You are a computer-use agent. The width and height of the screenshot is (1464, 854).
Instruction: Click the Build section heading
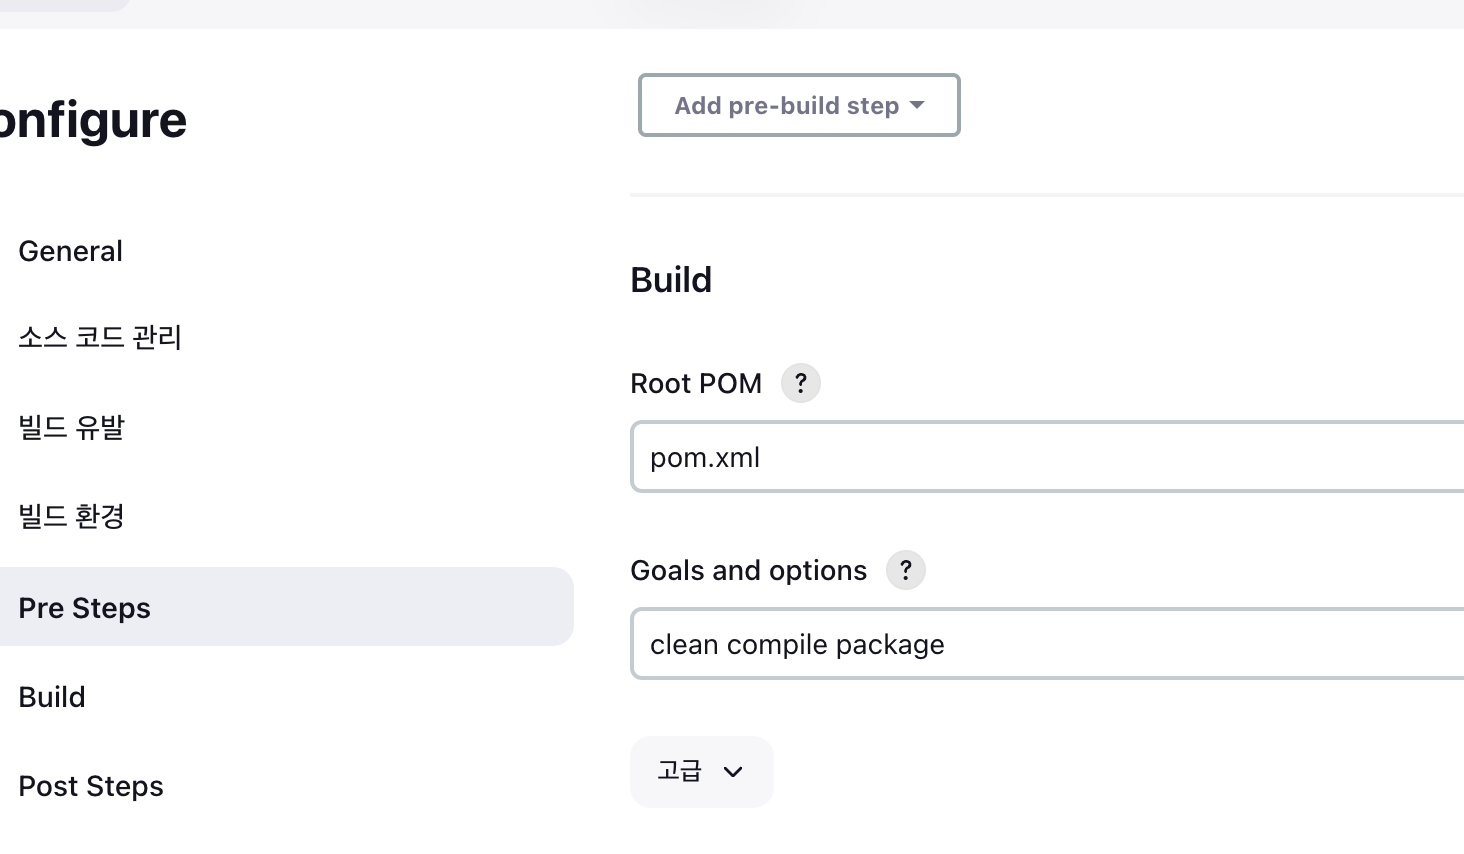pos(671,280)
